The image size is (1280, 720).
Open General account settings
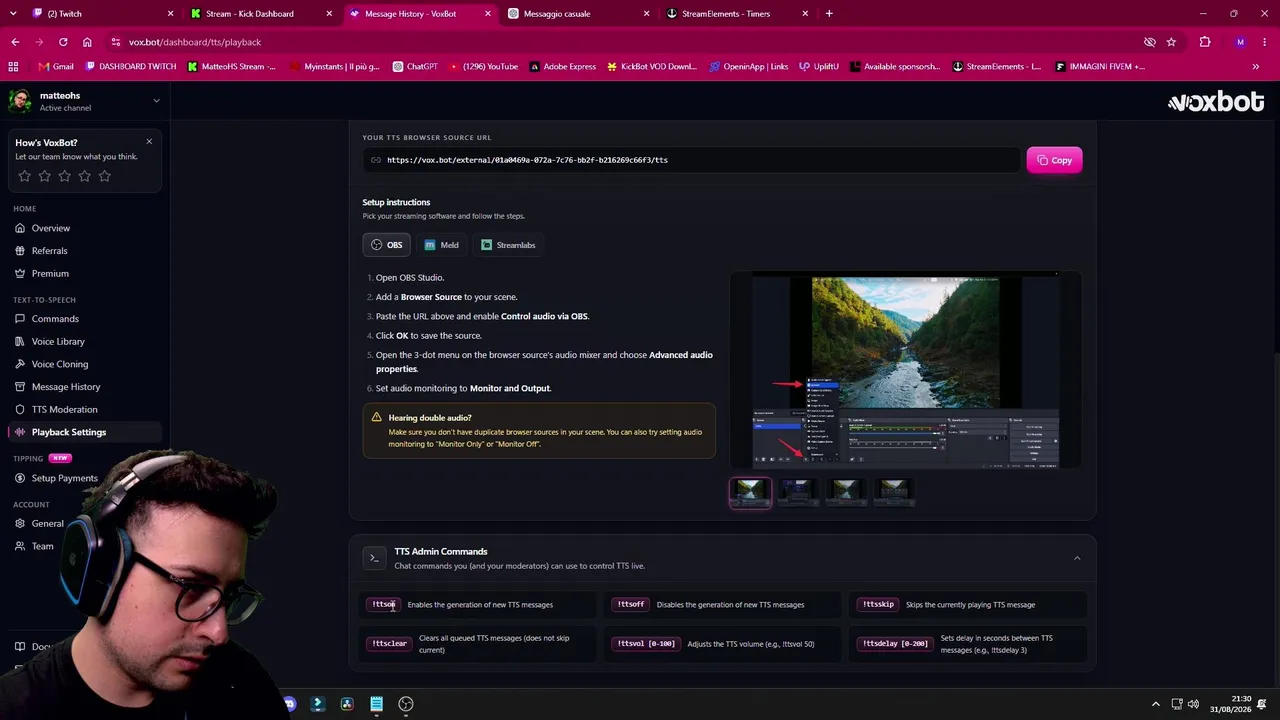pyautogui.click(x=47, y=523)
